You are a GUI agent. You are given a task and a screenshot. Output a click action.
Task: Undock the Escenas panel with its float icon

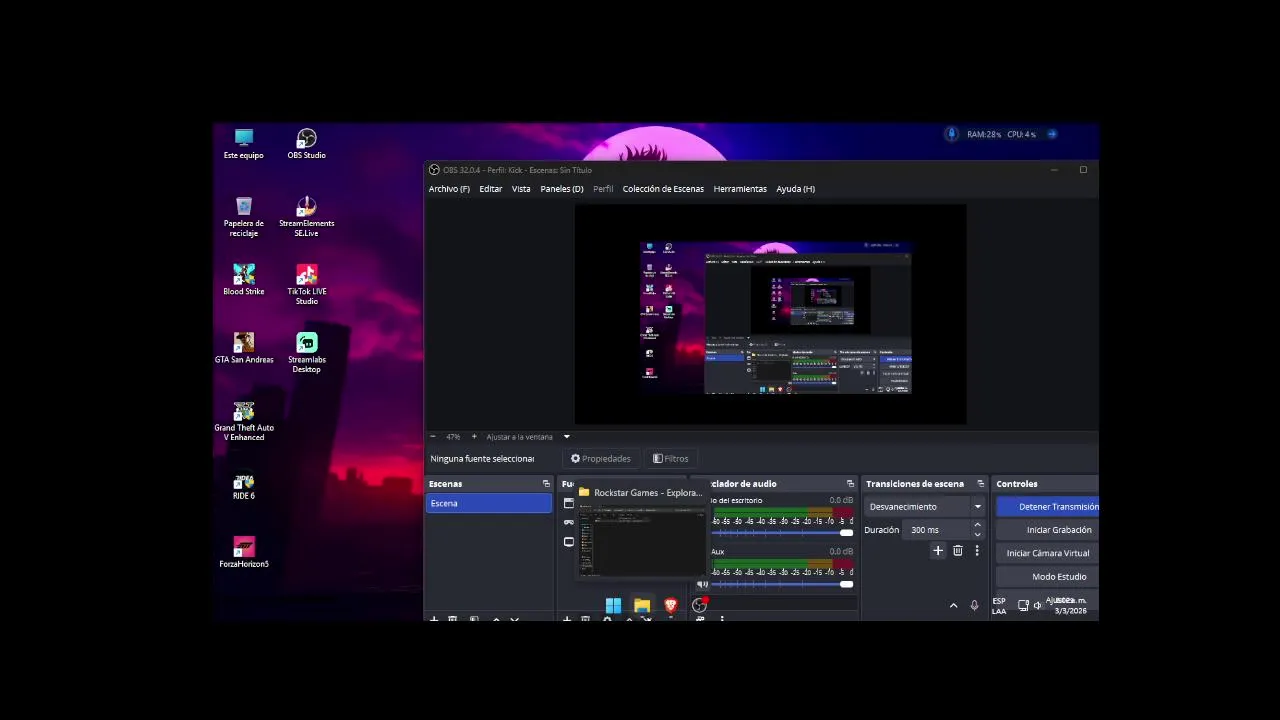[546, 484]
